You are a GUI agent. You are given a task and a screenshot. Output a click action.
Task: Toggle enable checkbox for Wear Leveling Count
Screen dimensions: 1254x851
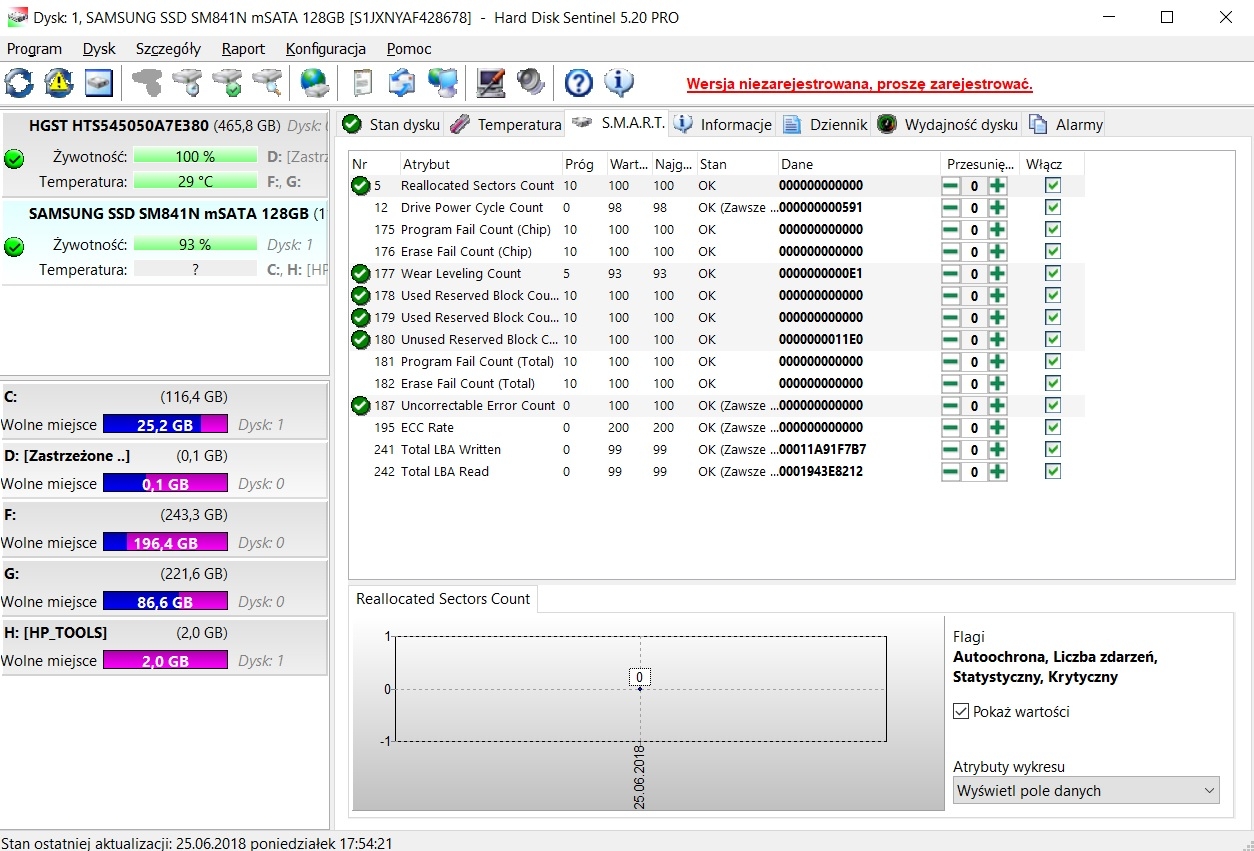point(1052,273)
